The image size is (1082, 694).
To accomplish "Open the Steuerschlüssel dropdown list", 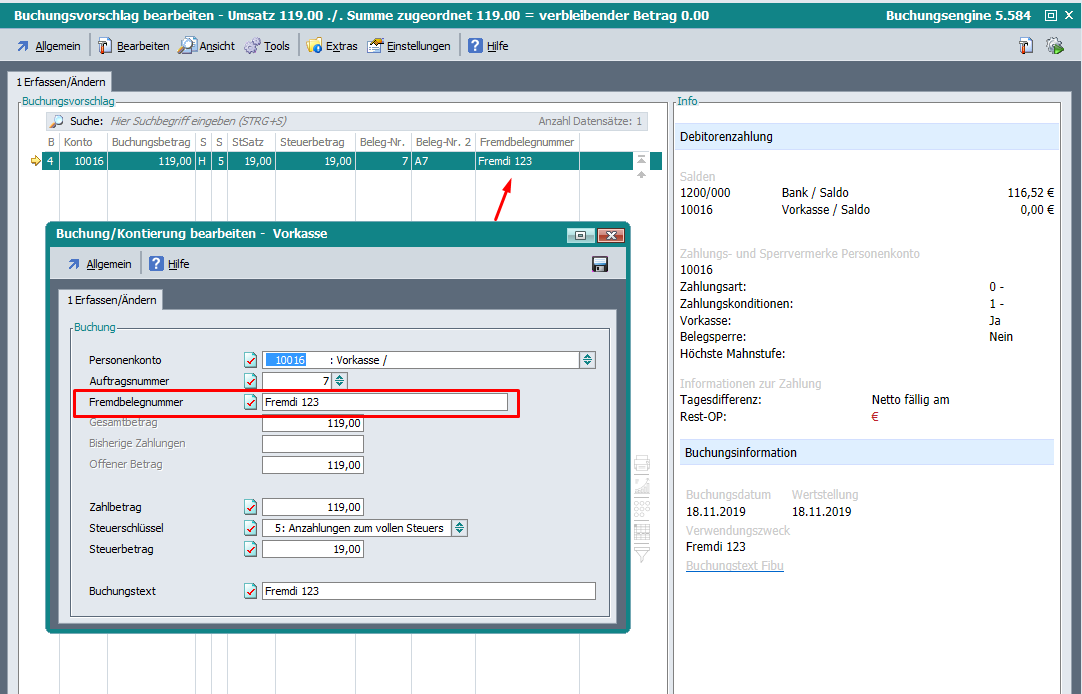I will pyautogui.click(x=459, y=528).
